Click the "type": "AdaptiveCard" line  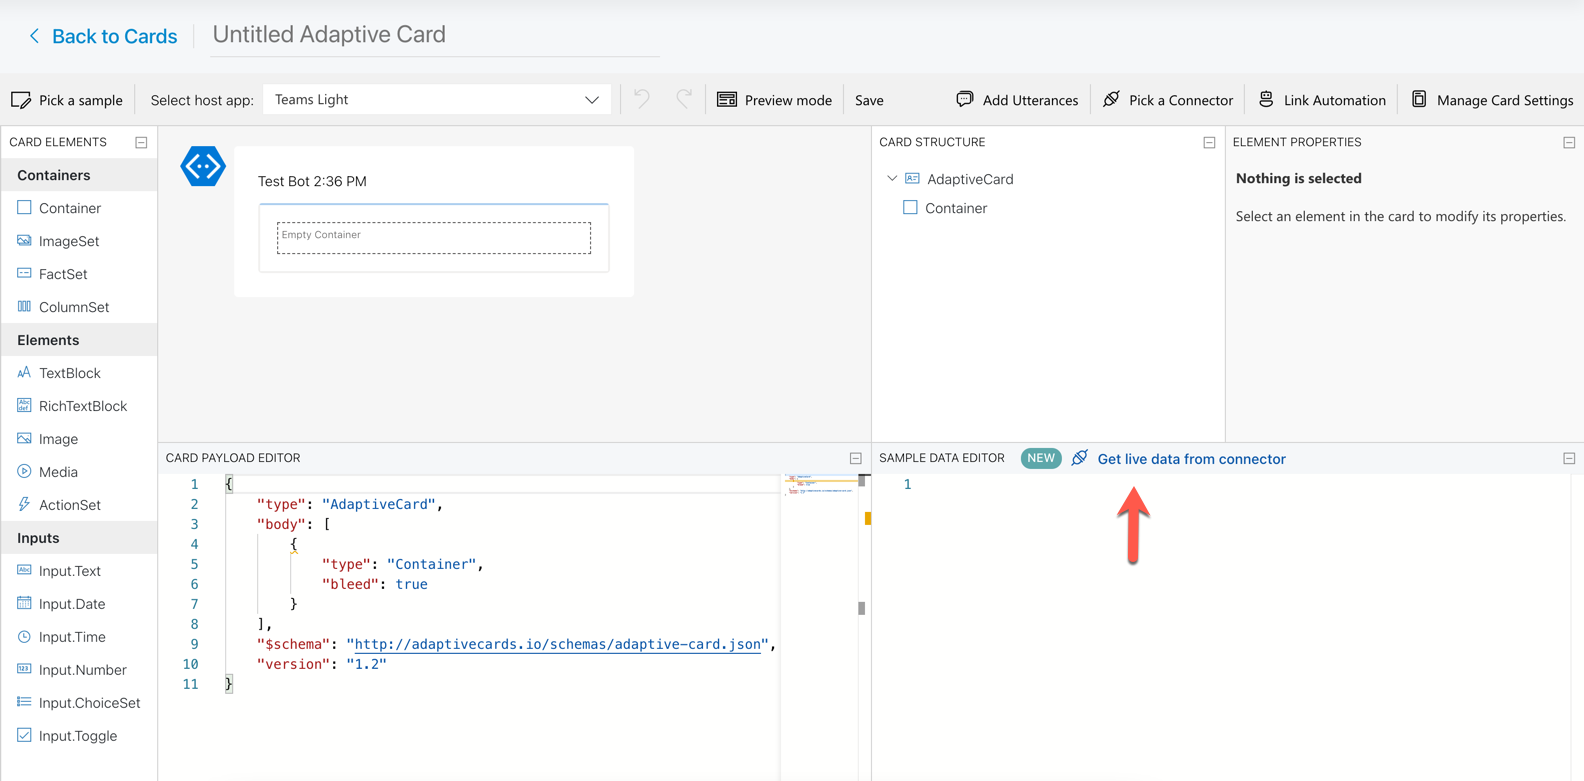coord(350,504)
